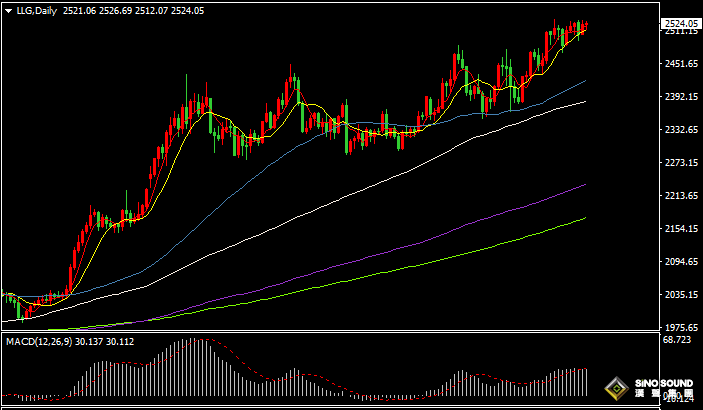Screen dimensions: 703x410
Task: Click the 2213.65 price axis label
Action: click(680, 196)
